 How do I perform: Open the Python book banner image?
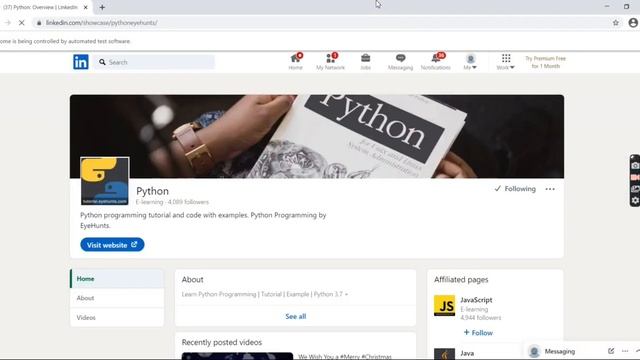click(x=317, y=136)
